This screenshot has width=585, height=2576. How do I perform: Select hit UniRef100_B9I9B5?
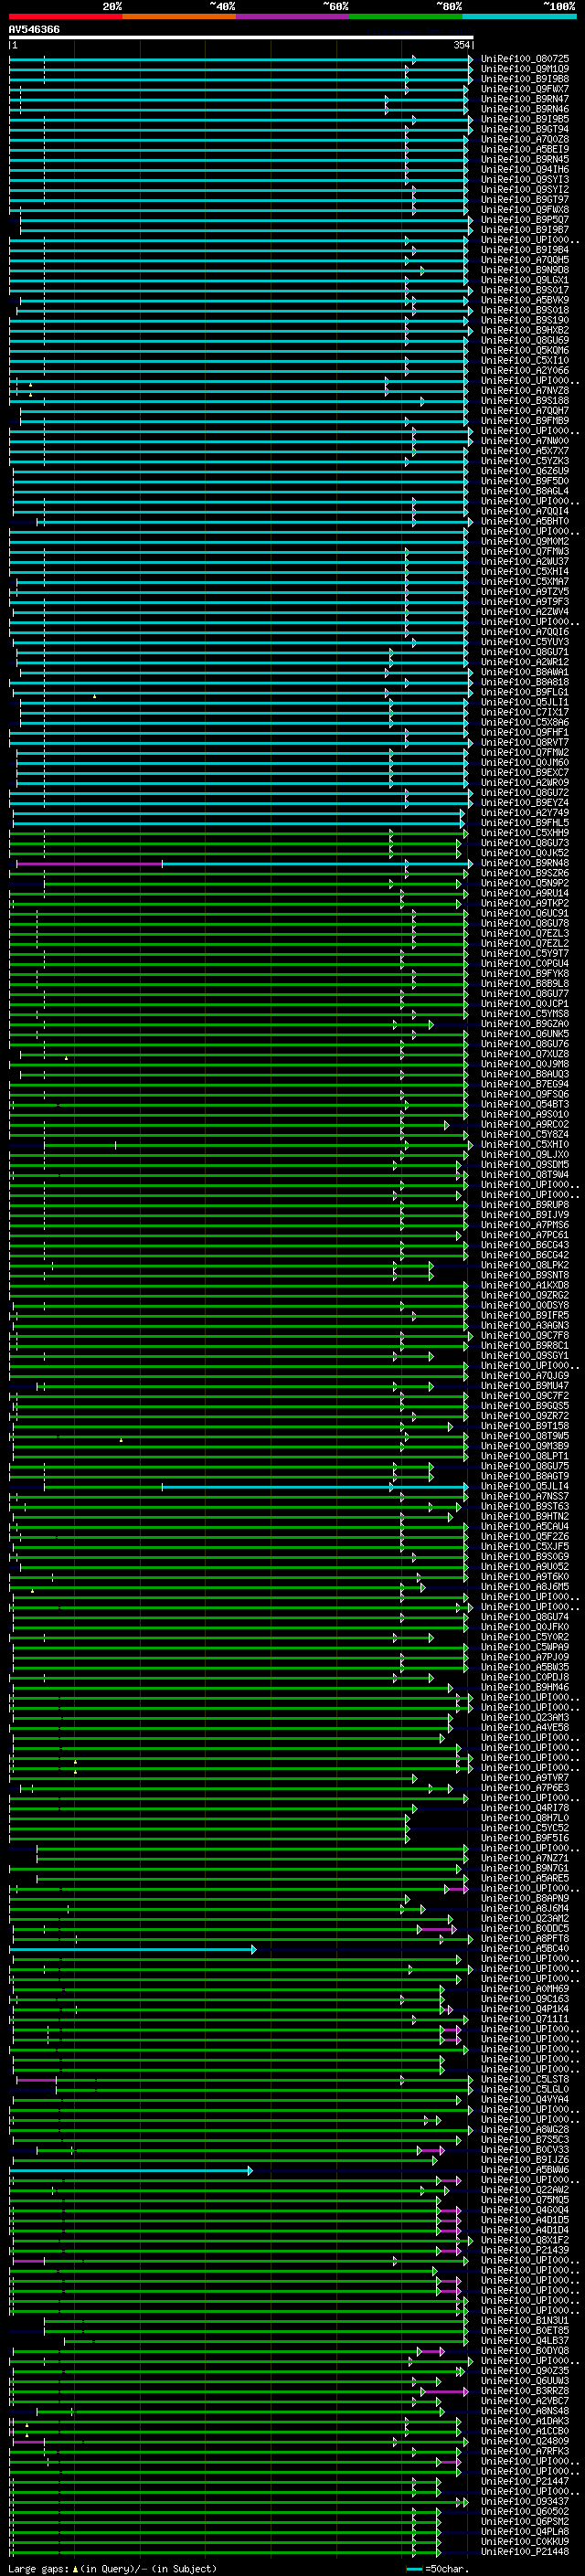[x=525, y=119]
